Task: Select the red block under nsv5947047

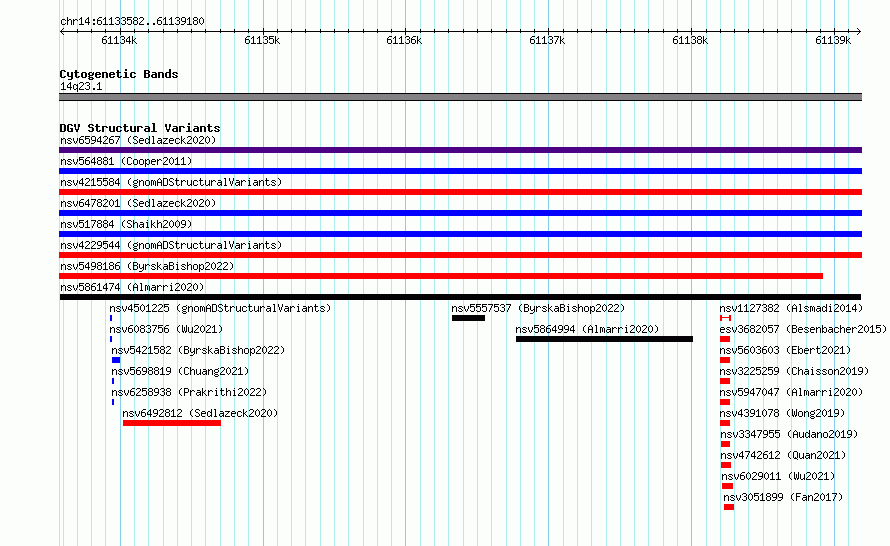Action: point(725,402)
